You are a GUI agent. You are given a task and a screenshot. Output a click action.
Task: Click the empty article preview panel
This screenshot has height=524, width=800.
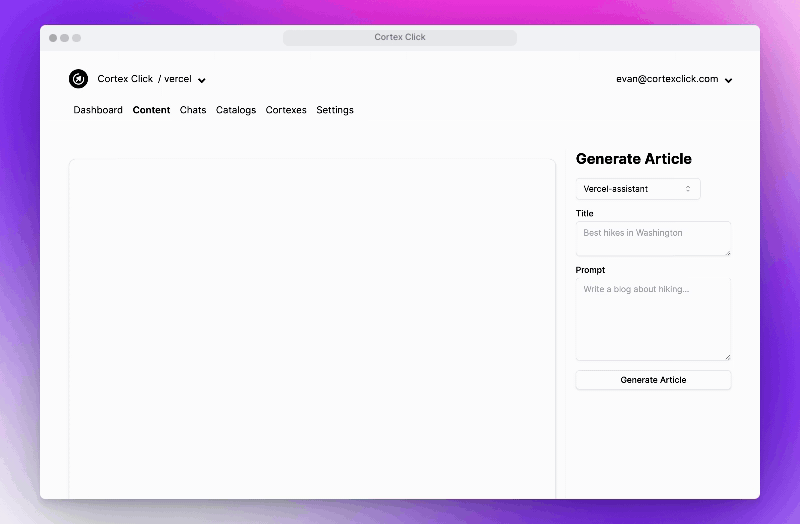pos(312,328)
